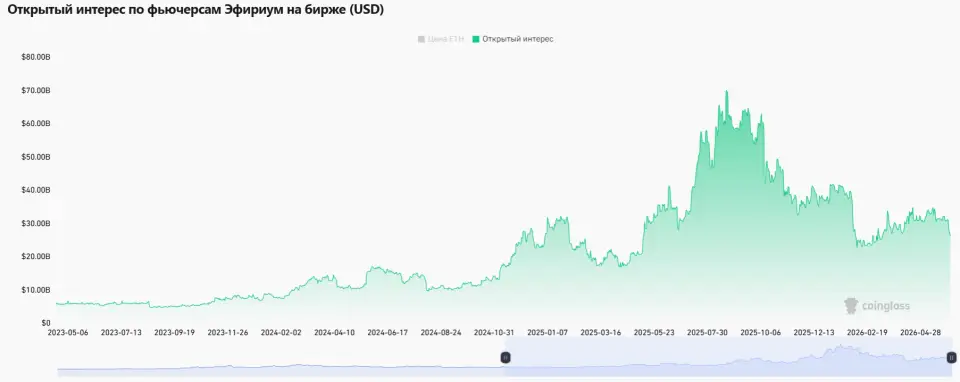
Task: Click the 2026-04-28 date label on x-axis
Action: (x=920, y=332)
